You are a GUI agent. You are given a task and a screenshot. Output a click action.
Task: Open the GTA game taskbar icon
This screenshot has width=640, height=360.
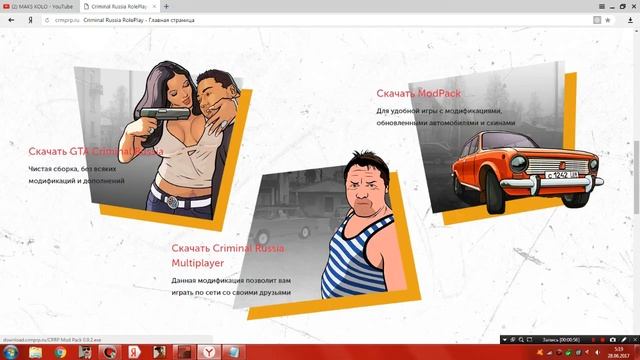point(159,352)
